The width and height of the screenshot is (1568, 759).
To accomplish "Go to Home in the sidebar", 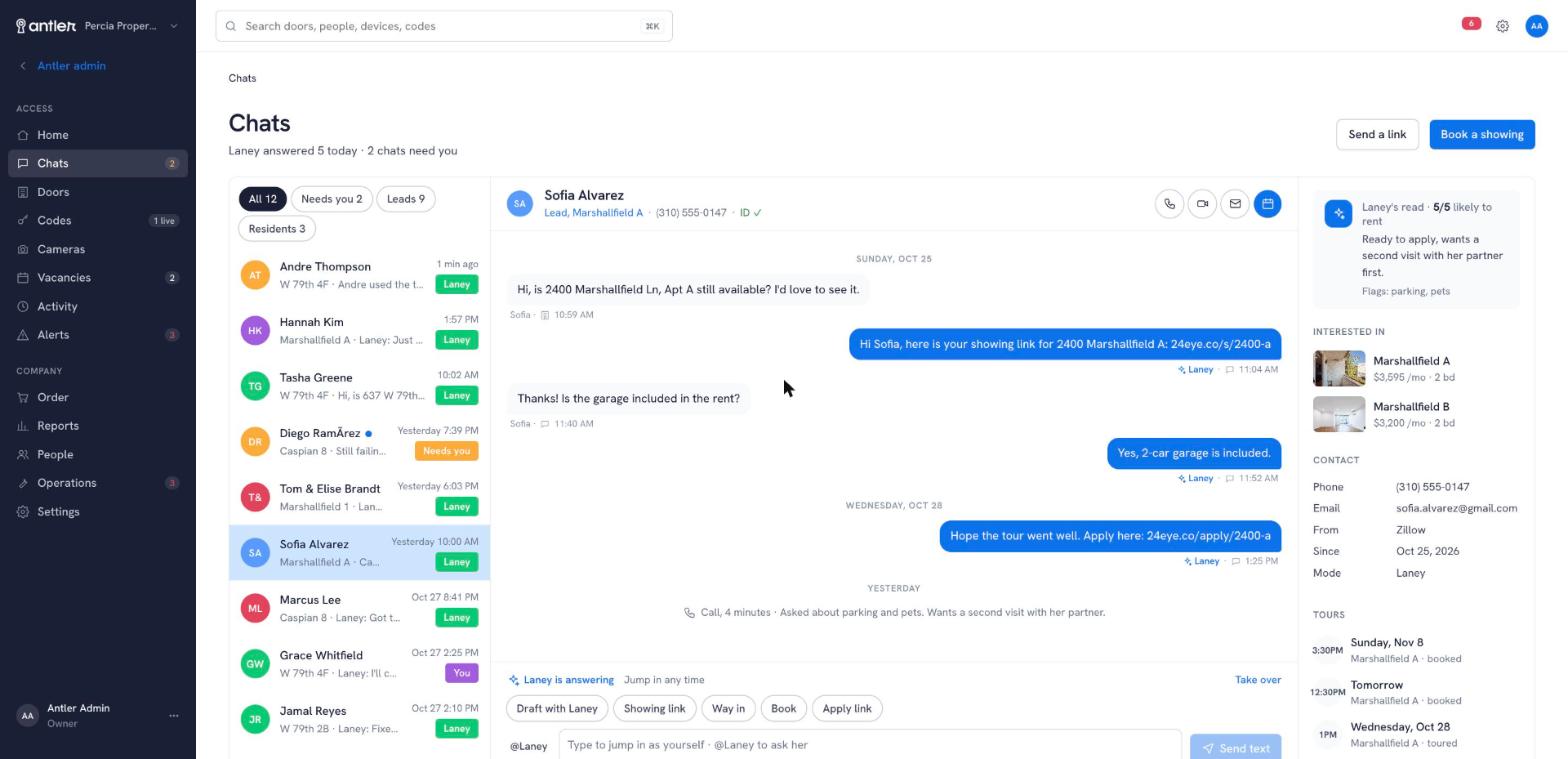I will (x=98, y=135).
